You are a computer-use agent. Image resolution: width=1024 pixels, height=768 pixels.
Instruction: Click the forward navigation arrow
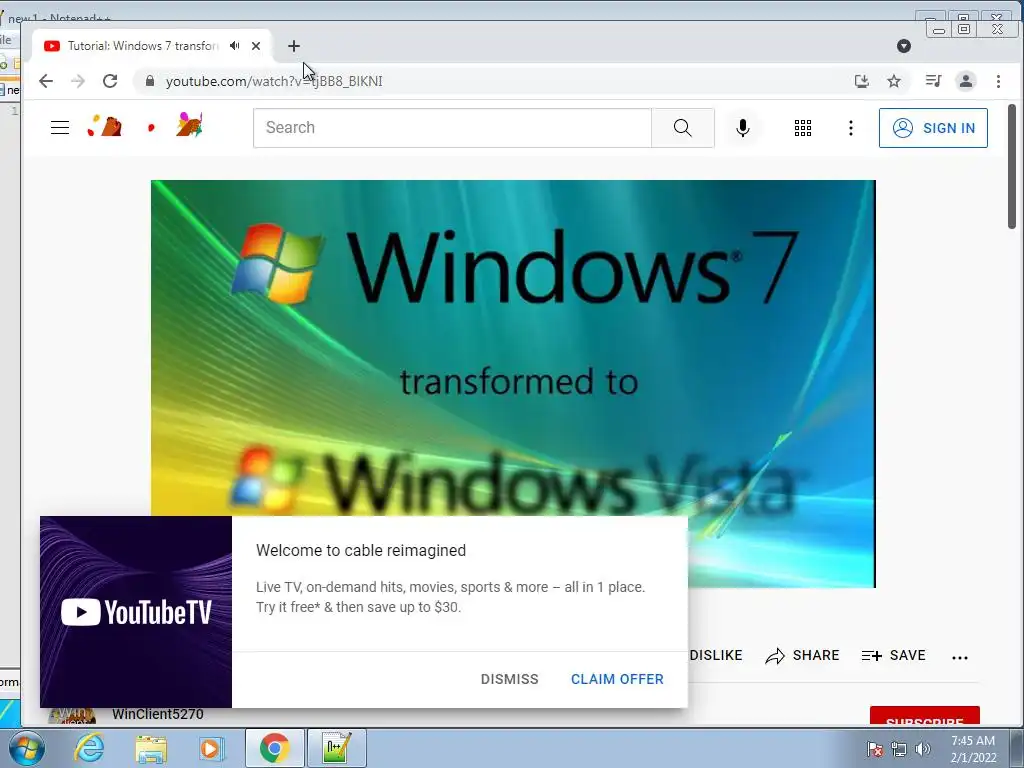(x=78, y=81)
